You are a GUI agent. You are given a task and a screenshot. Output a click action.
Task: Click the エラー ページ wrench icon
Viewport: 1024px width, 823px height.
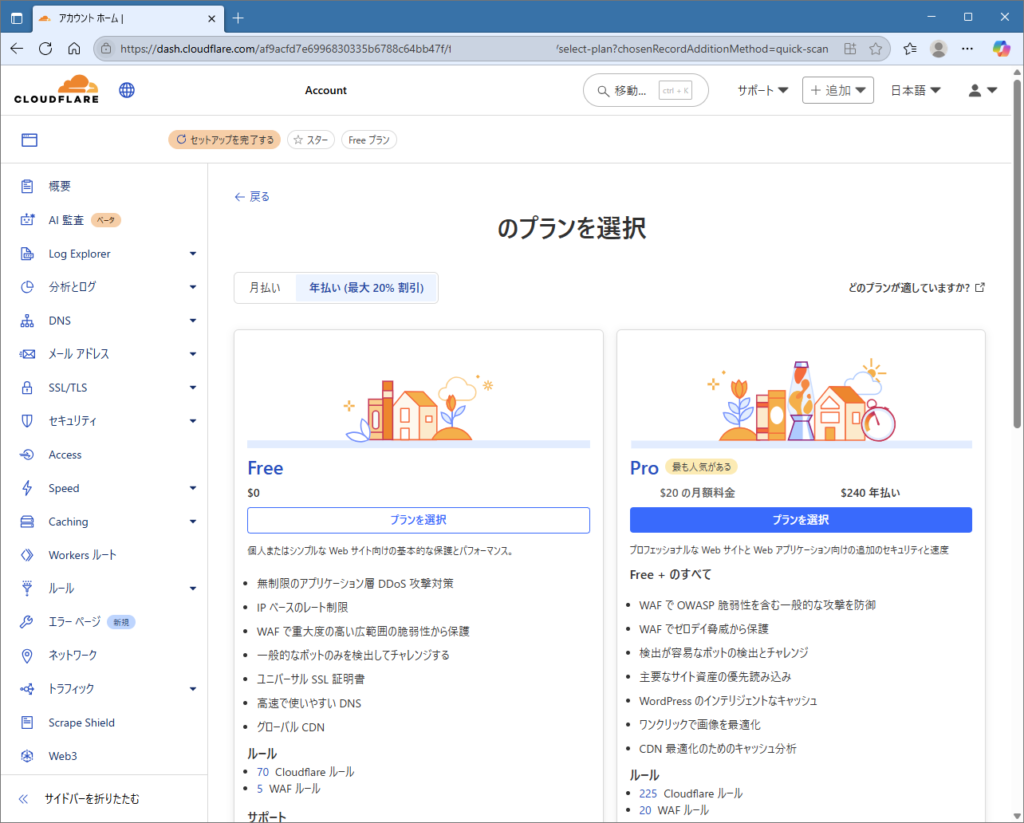tap(27, 622)
